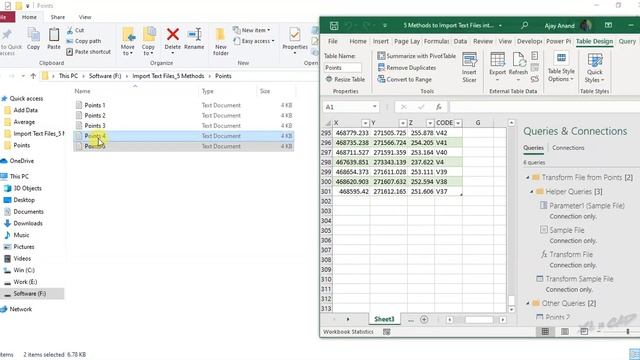This screenshot has height=360, width=640.
Task: Click Network in Explorer navigation pane
Action: [x=21, y=309]
